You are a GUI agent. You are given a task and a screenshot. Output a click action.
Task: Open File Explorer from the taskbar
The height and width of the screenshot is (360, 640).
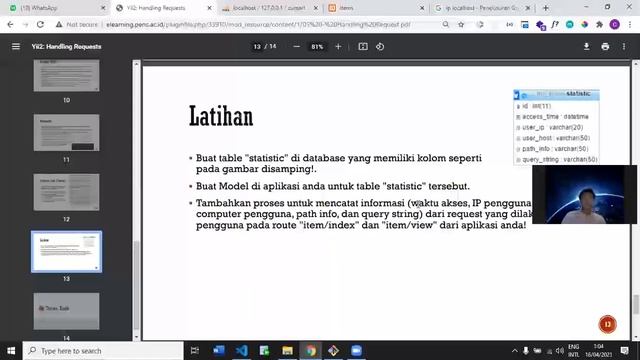(x=287, y=351)
